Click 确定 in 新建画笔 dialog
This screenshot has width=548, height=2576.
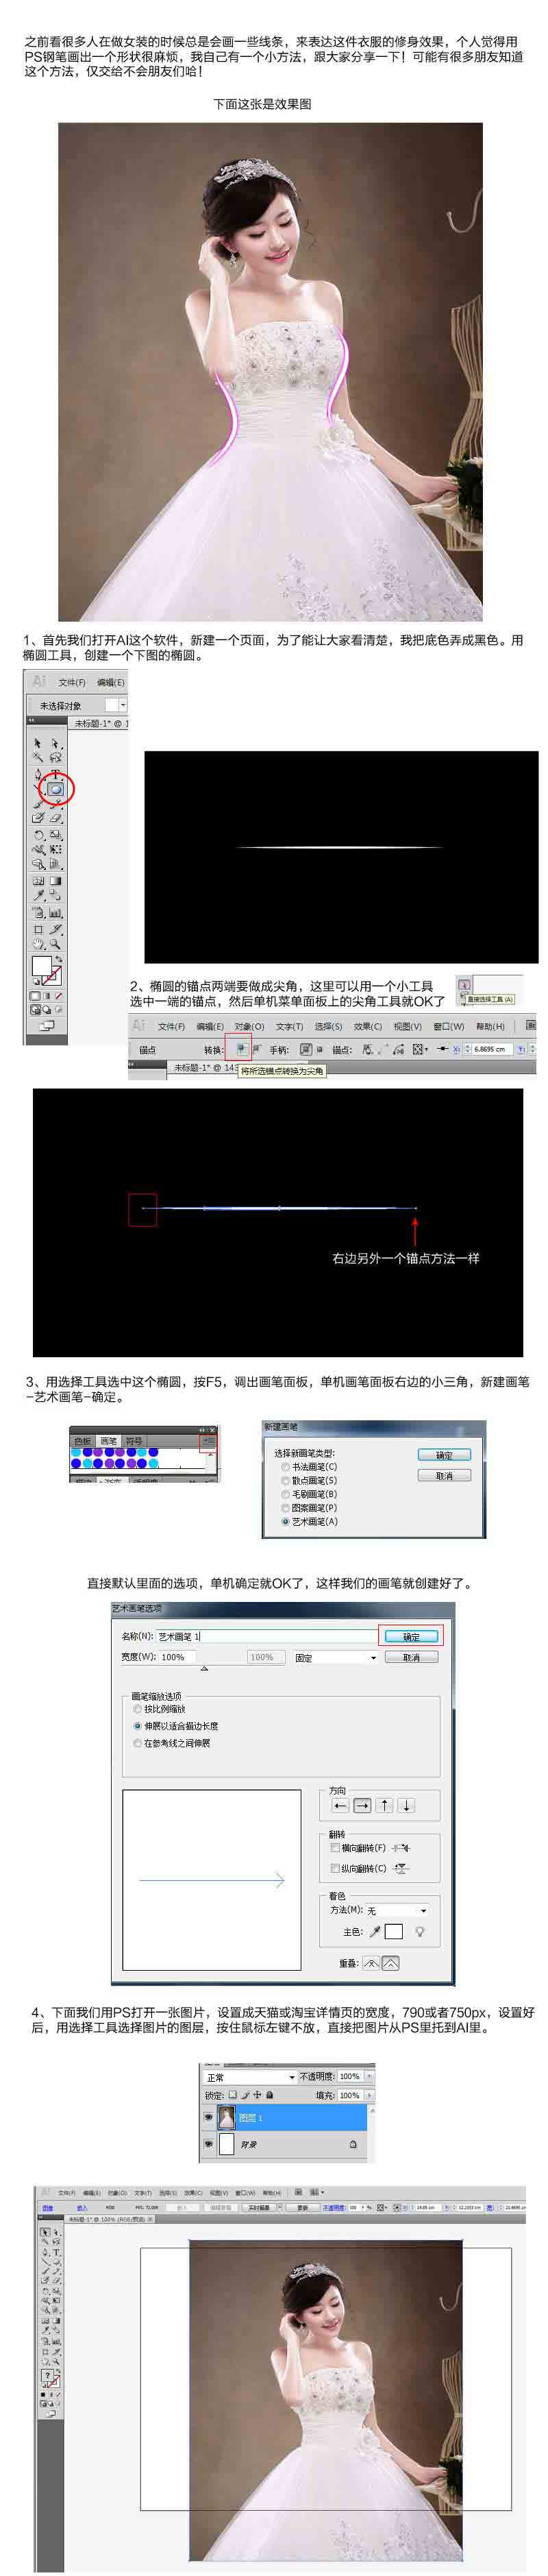tap(444, 1455)
